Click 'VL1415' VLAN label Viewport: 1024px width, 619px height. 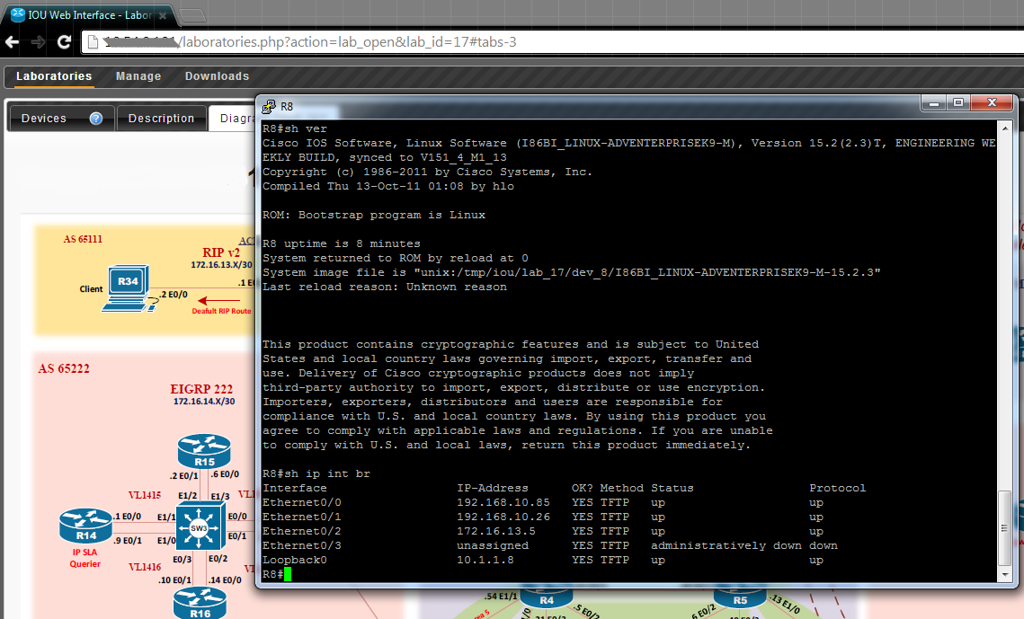click(144, 495)
